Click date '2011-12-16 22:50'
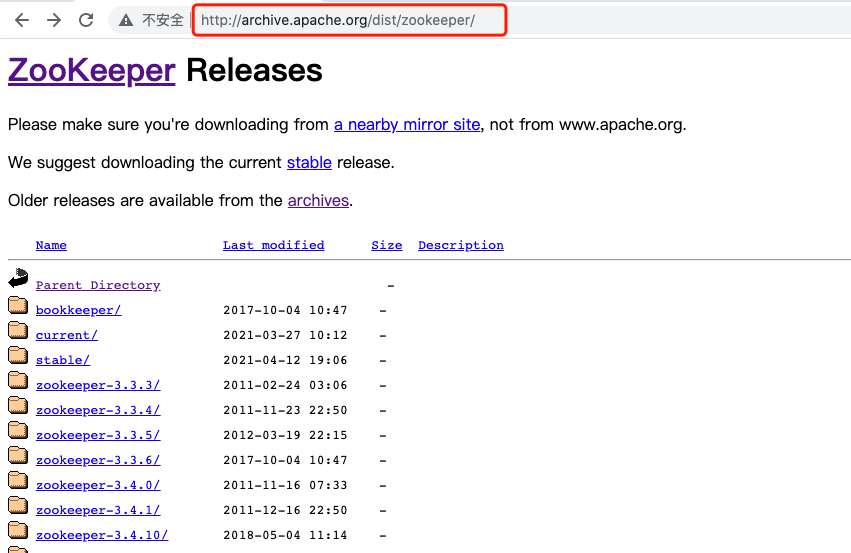The height and width of the screenshot is (553, 851). coord(285,510)
